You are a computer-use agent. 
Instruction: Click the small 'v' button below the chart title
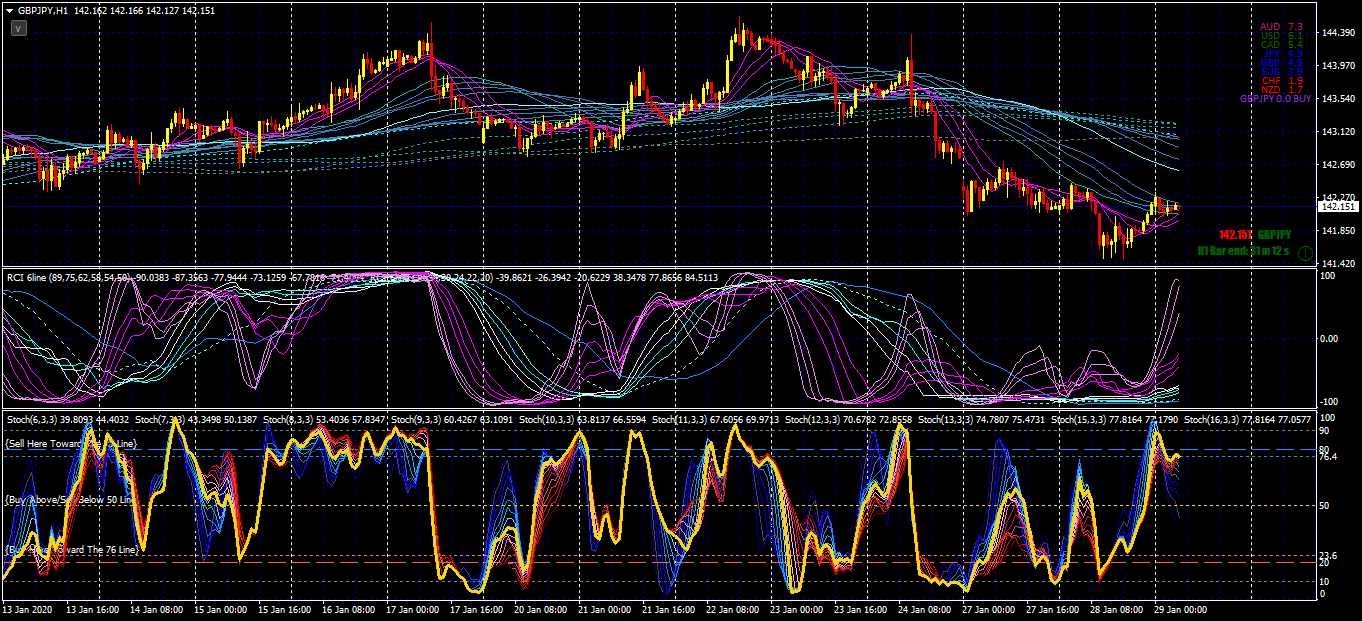point(19,29)
